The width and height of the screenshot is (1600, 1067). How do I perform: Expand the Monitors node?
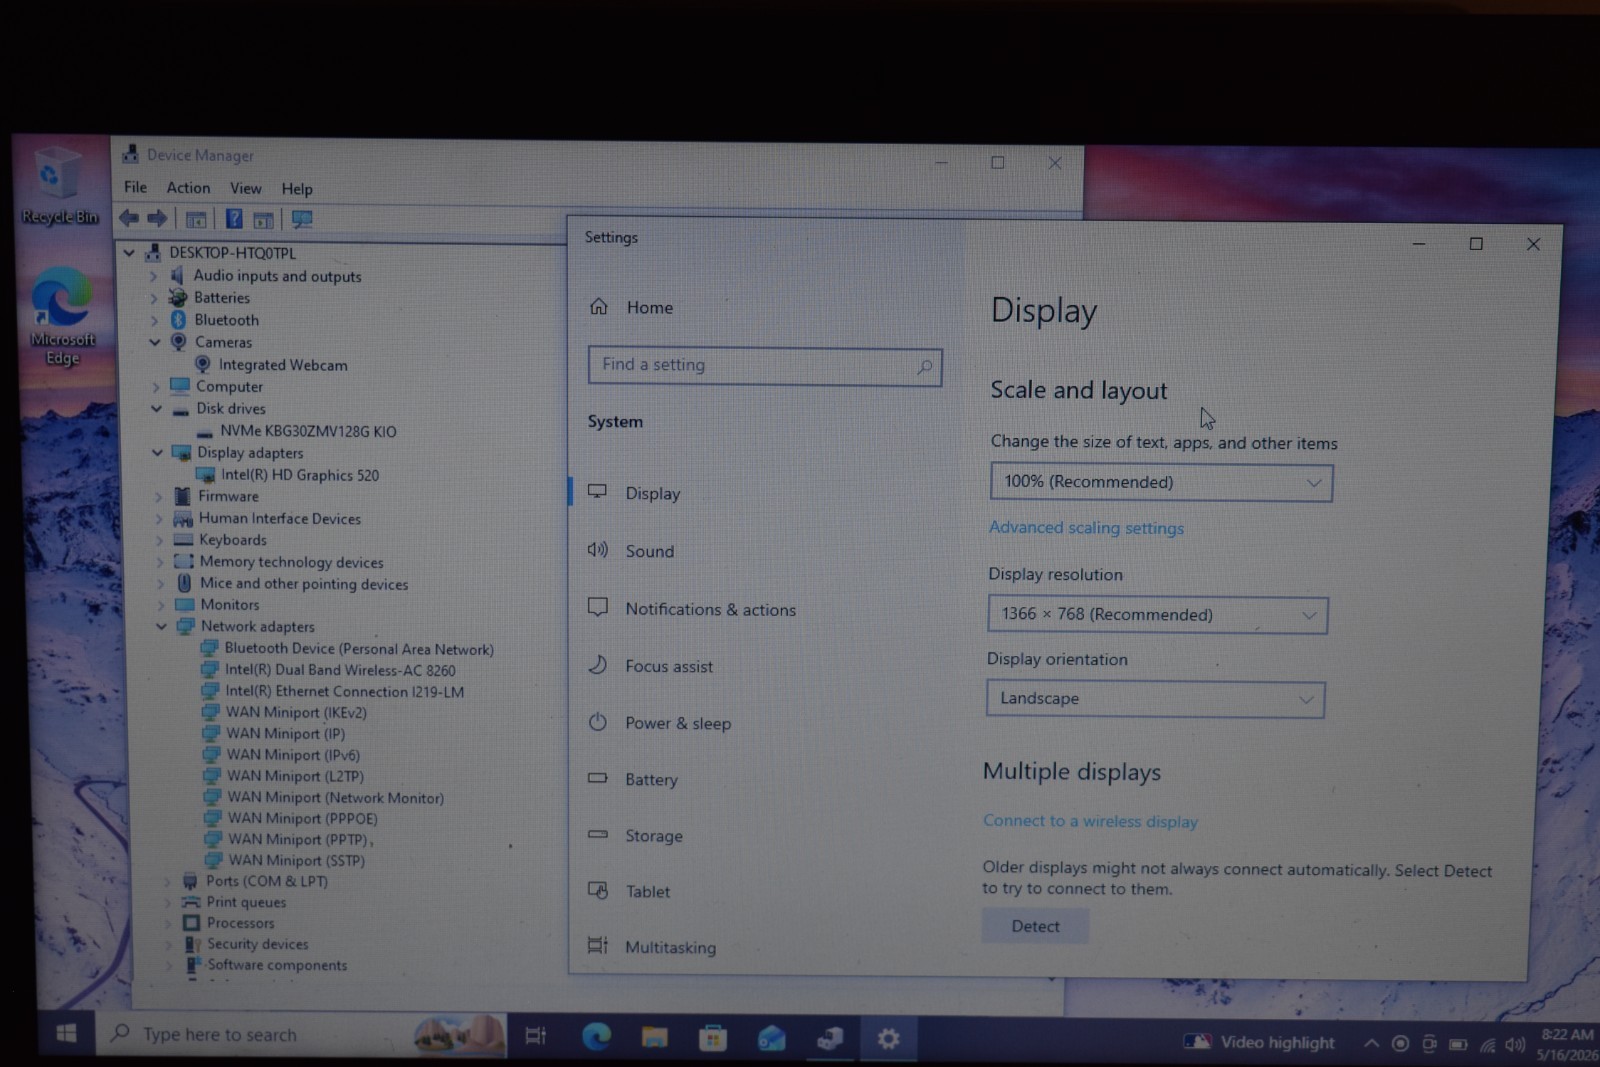tap(160, 604)
